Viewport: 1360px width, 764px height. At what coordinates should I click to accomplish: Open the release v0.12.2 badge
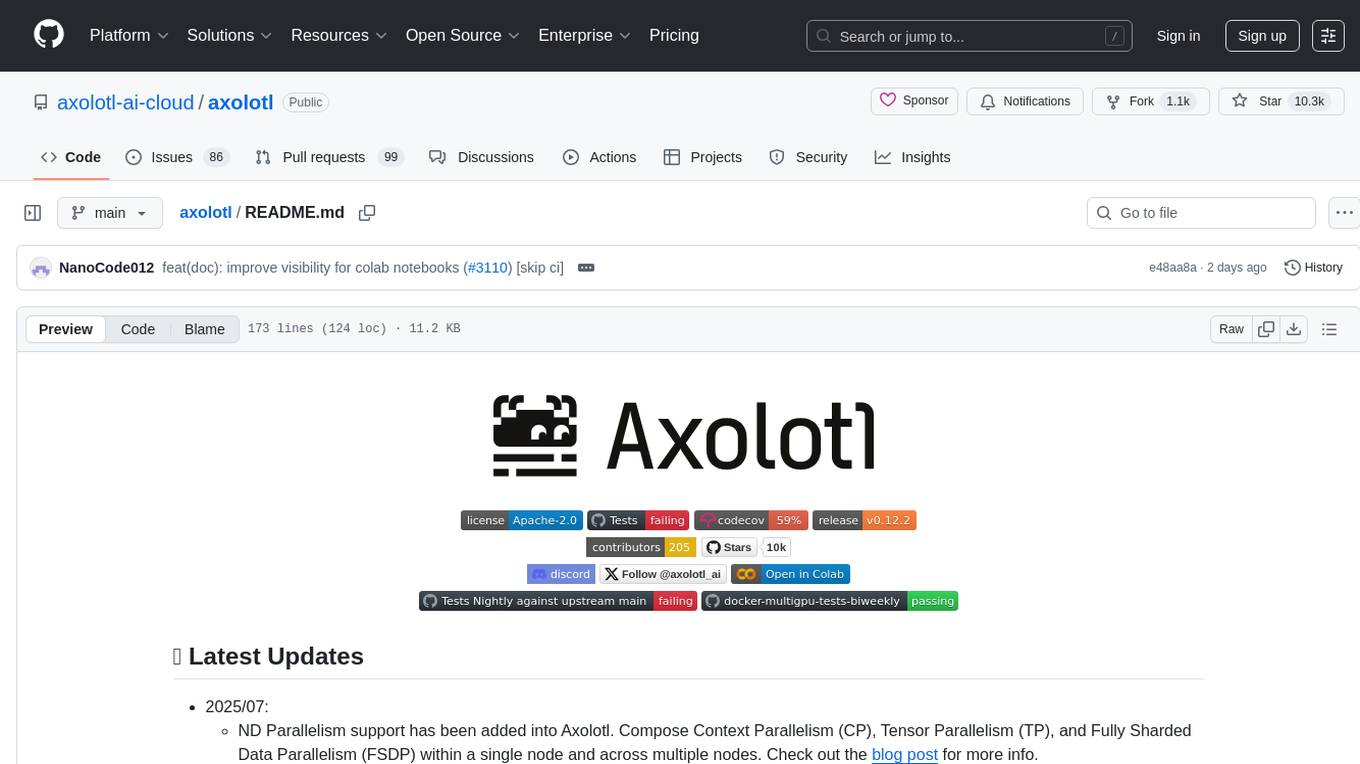pyautogui.click(x=864, y=520)
